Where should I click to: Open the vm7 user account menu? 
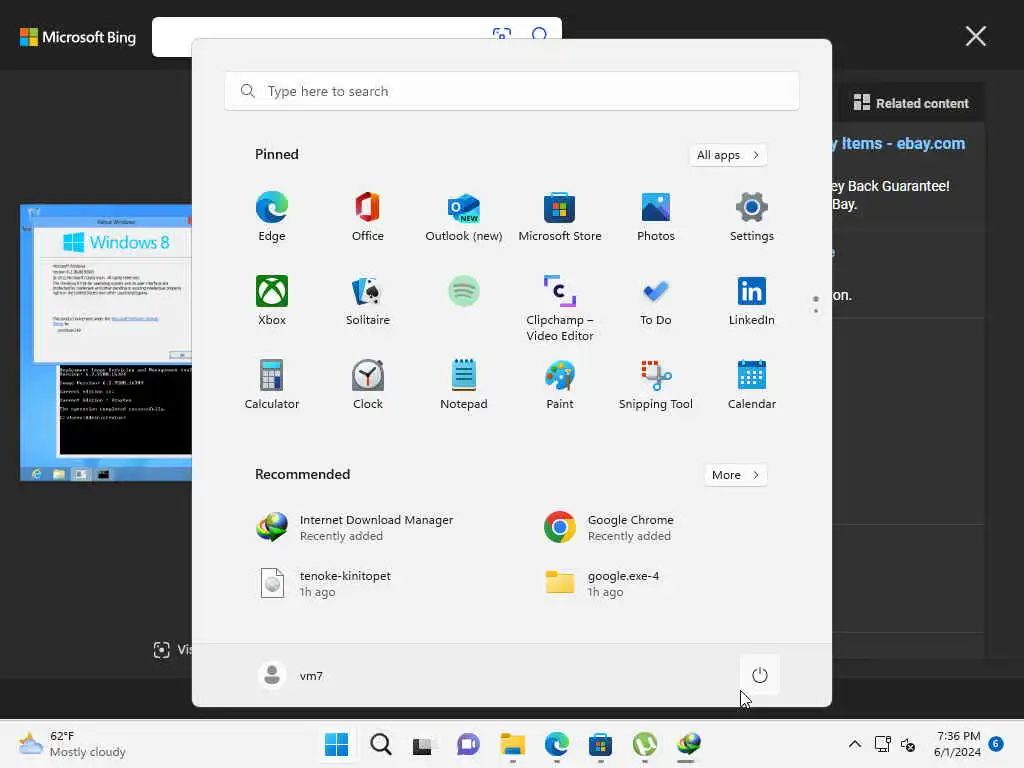pos(291,675)
